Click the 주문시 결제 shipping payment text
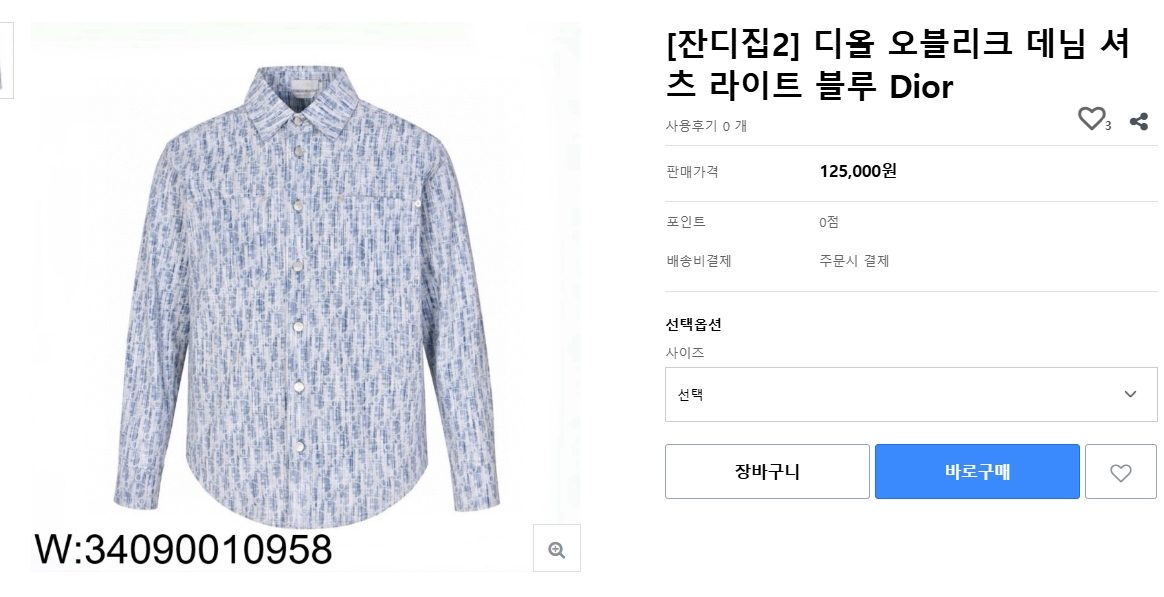Screen dimensions: 1164x597 pos(854,261)
